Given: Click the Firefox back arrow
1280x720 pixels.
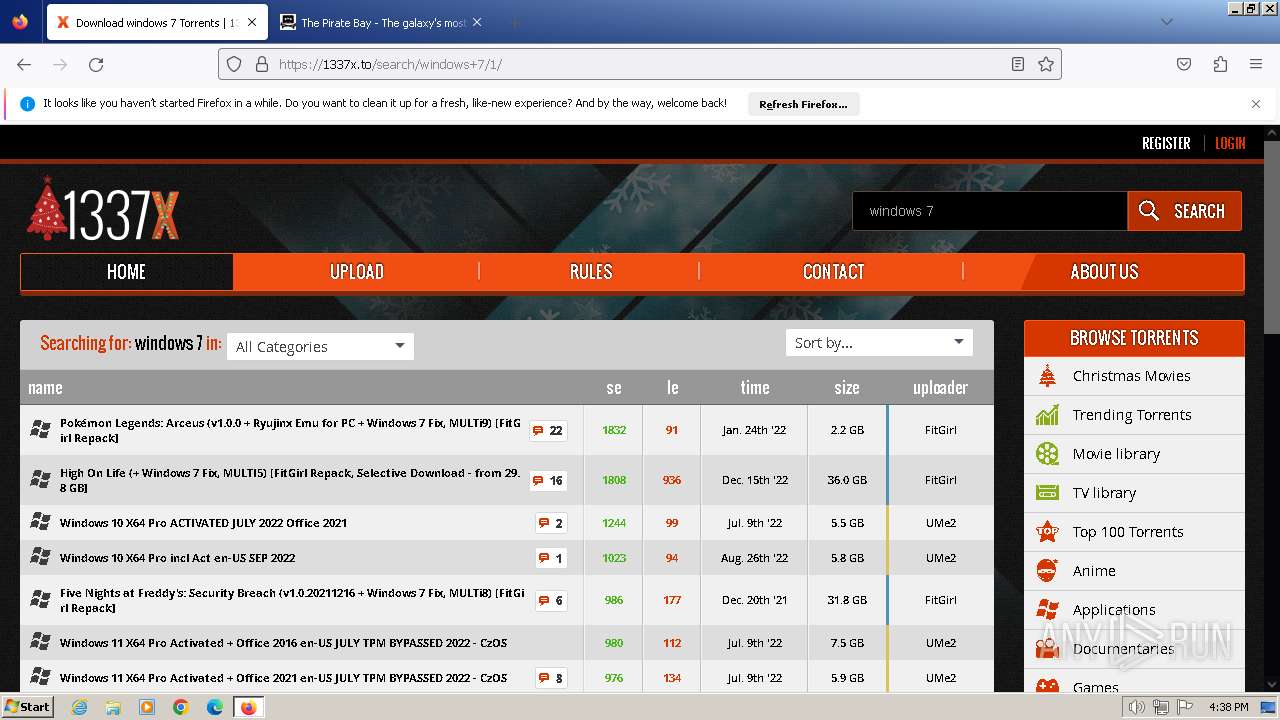Looking at the screenshot, I should (x=24, y=64).
